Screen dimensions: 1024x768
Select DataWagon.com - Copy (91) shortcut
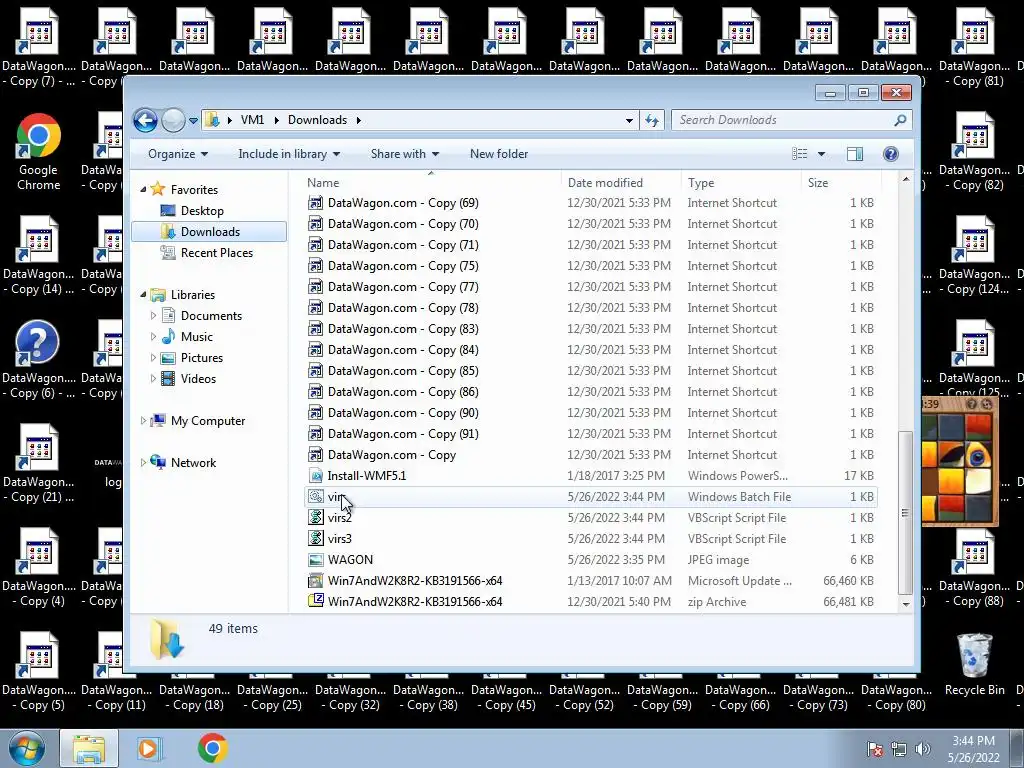pyautogui.click(x=590, y=434)
